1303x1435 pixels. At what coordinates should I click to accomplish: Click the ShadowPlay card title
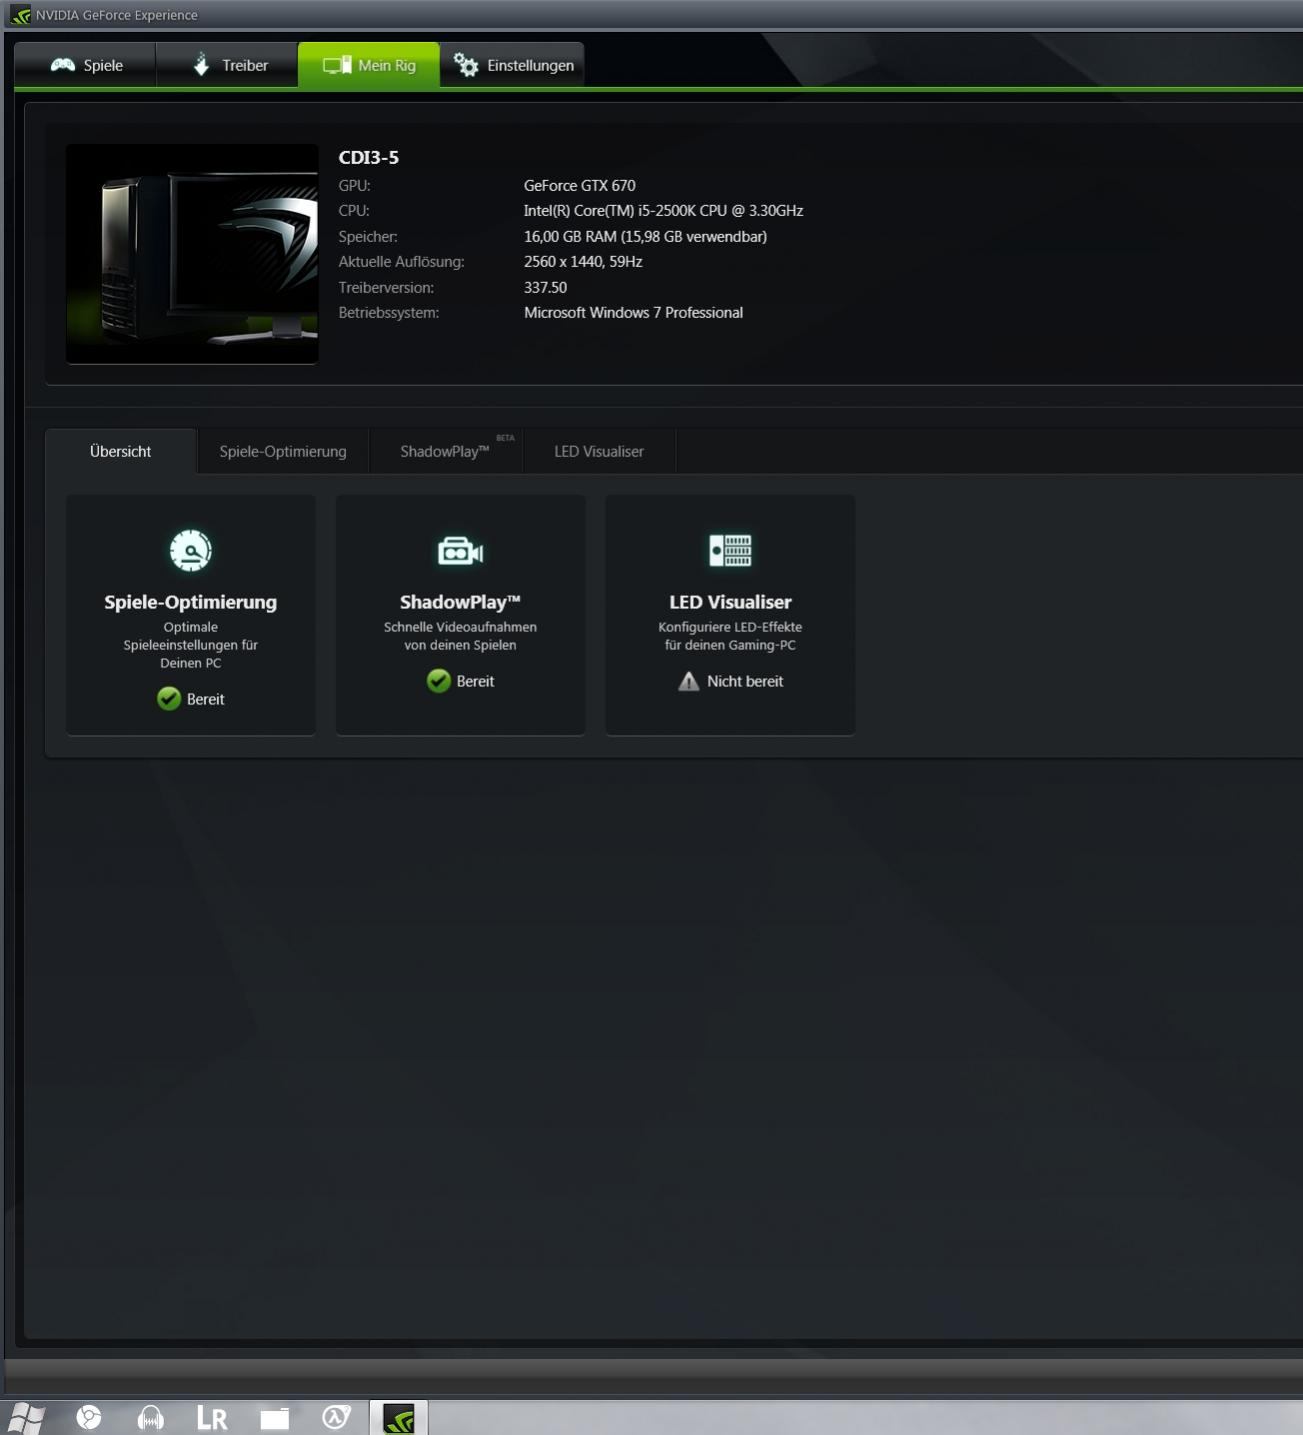coord(460,602)
